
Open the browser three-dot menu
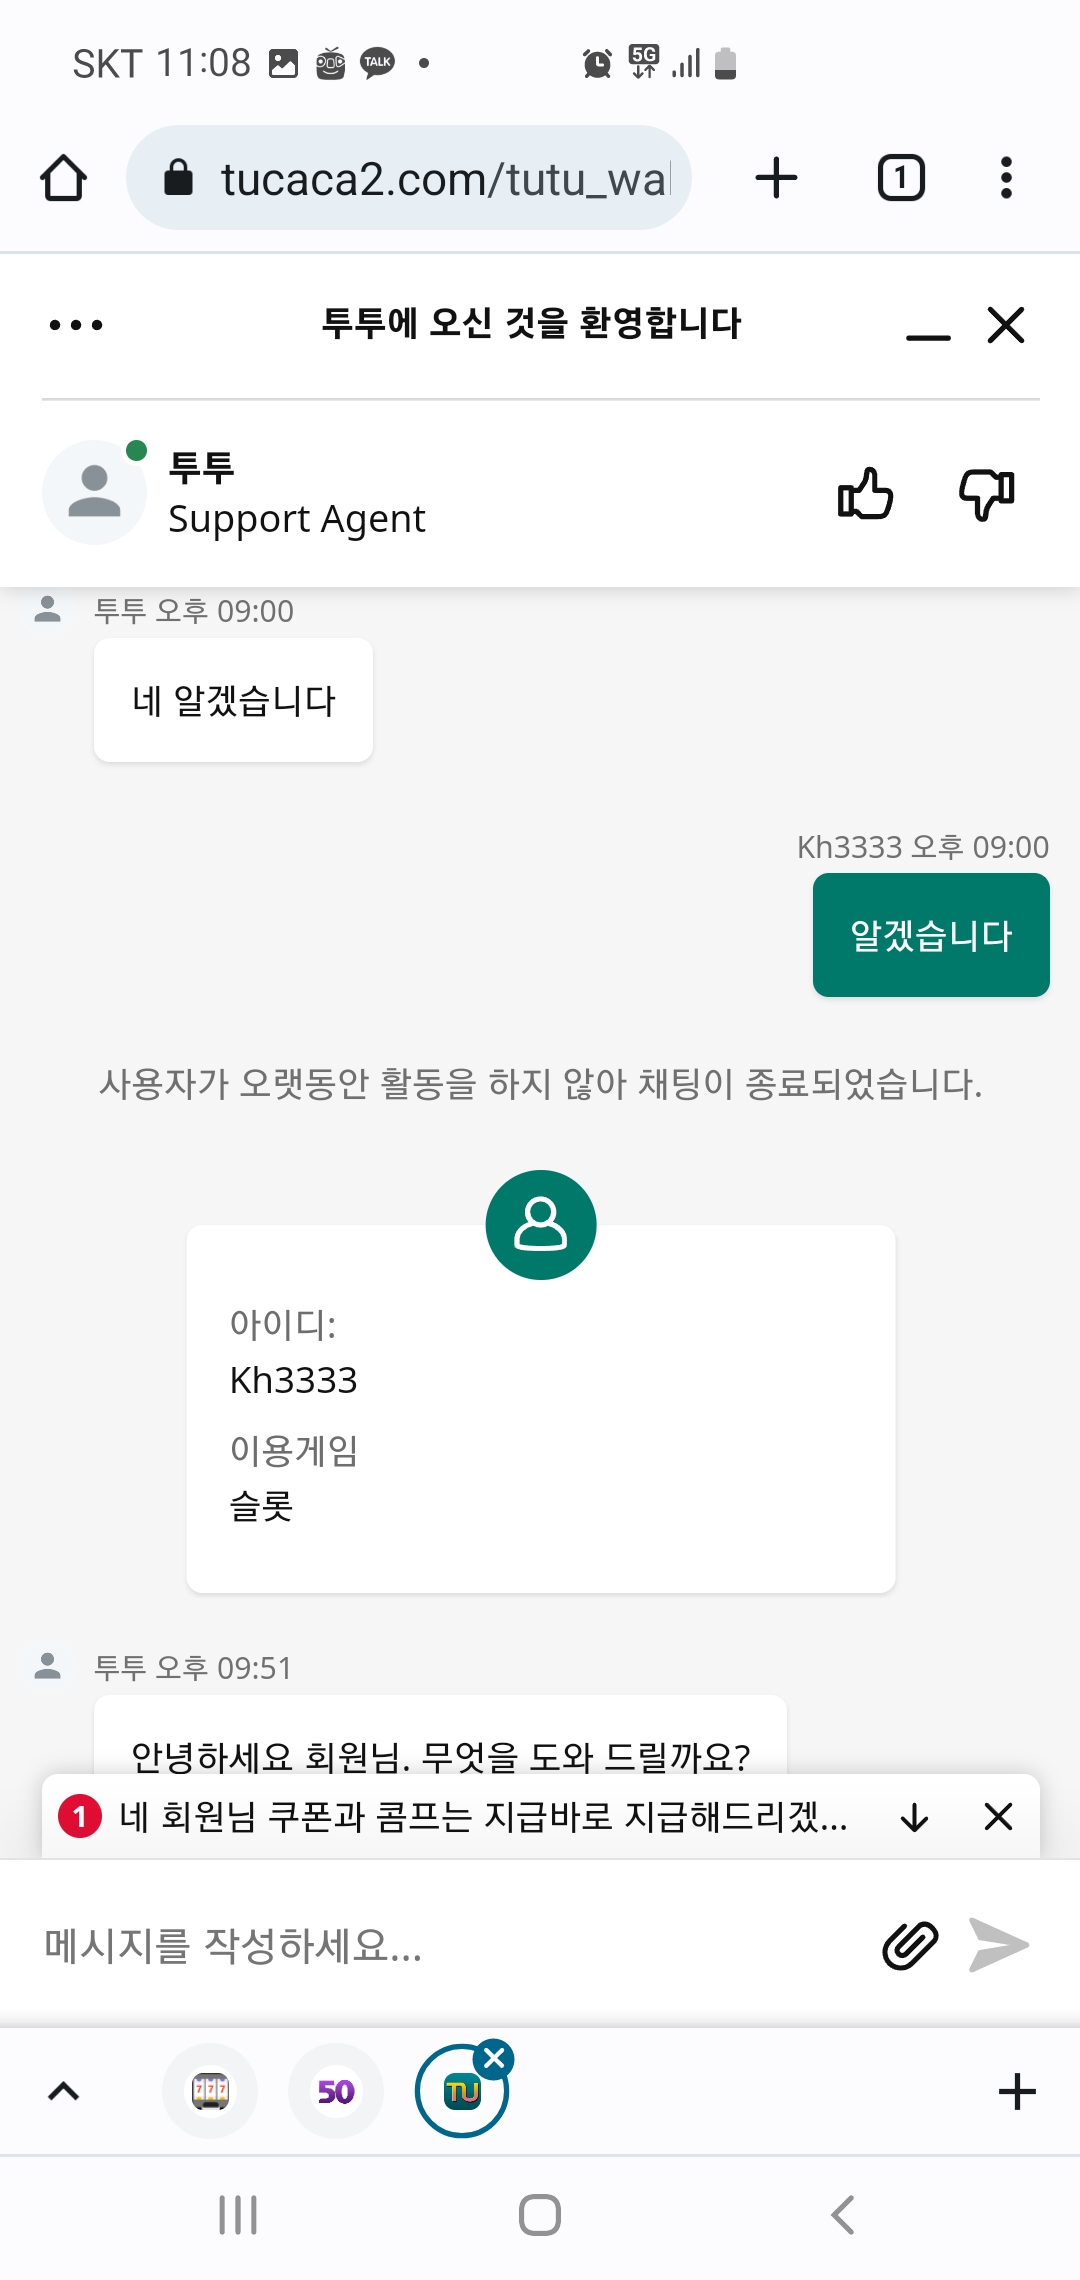tap(1006, 178)
